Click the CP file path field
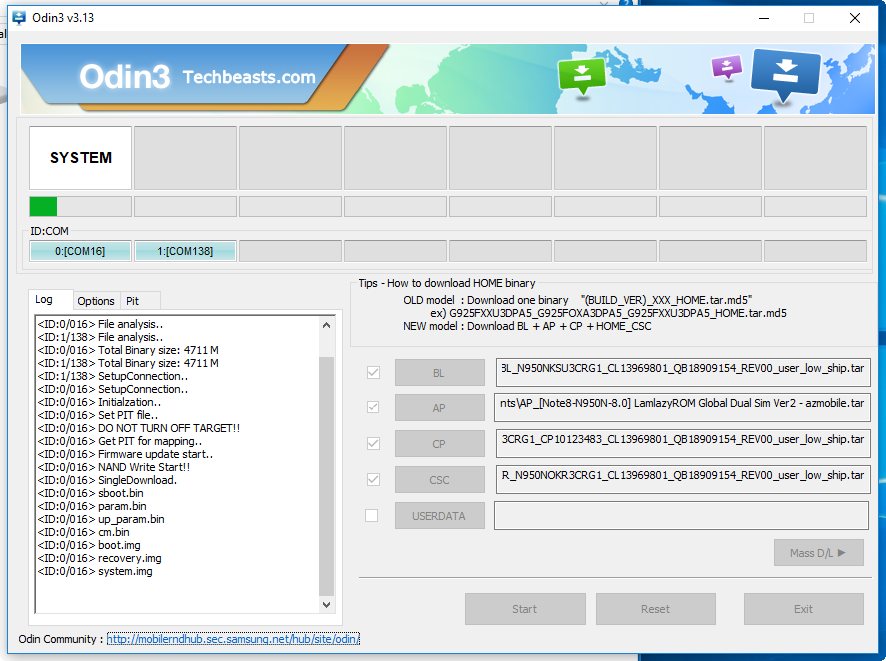 coord(683,443)
